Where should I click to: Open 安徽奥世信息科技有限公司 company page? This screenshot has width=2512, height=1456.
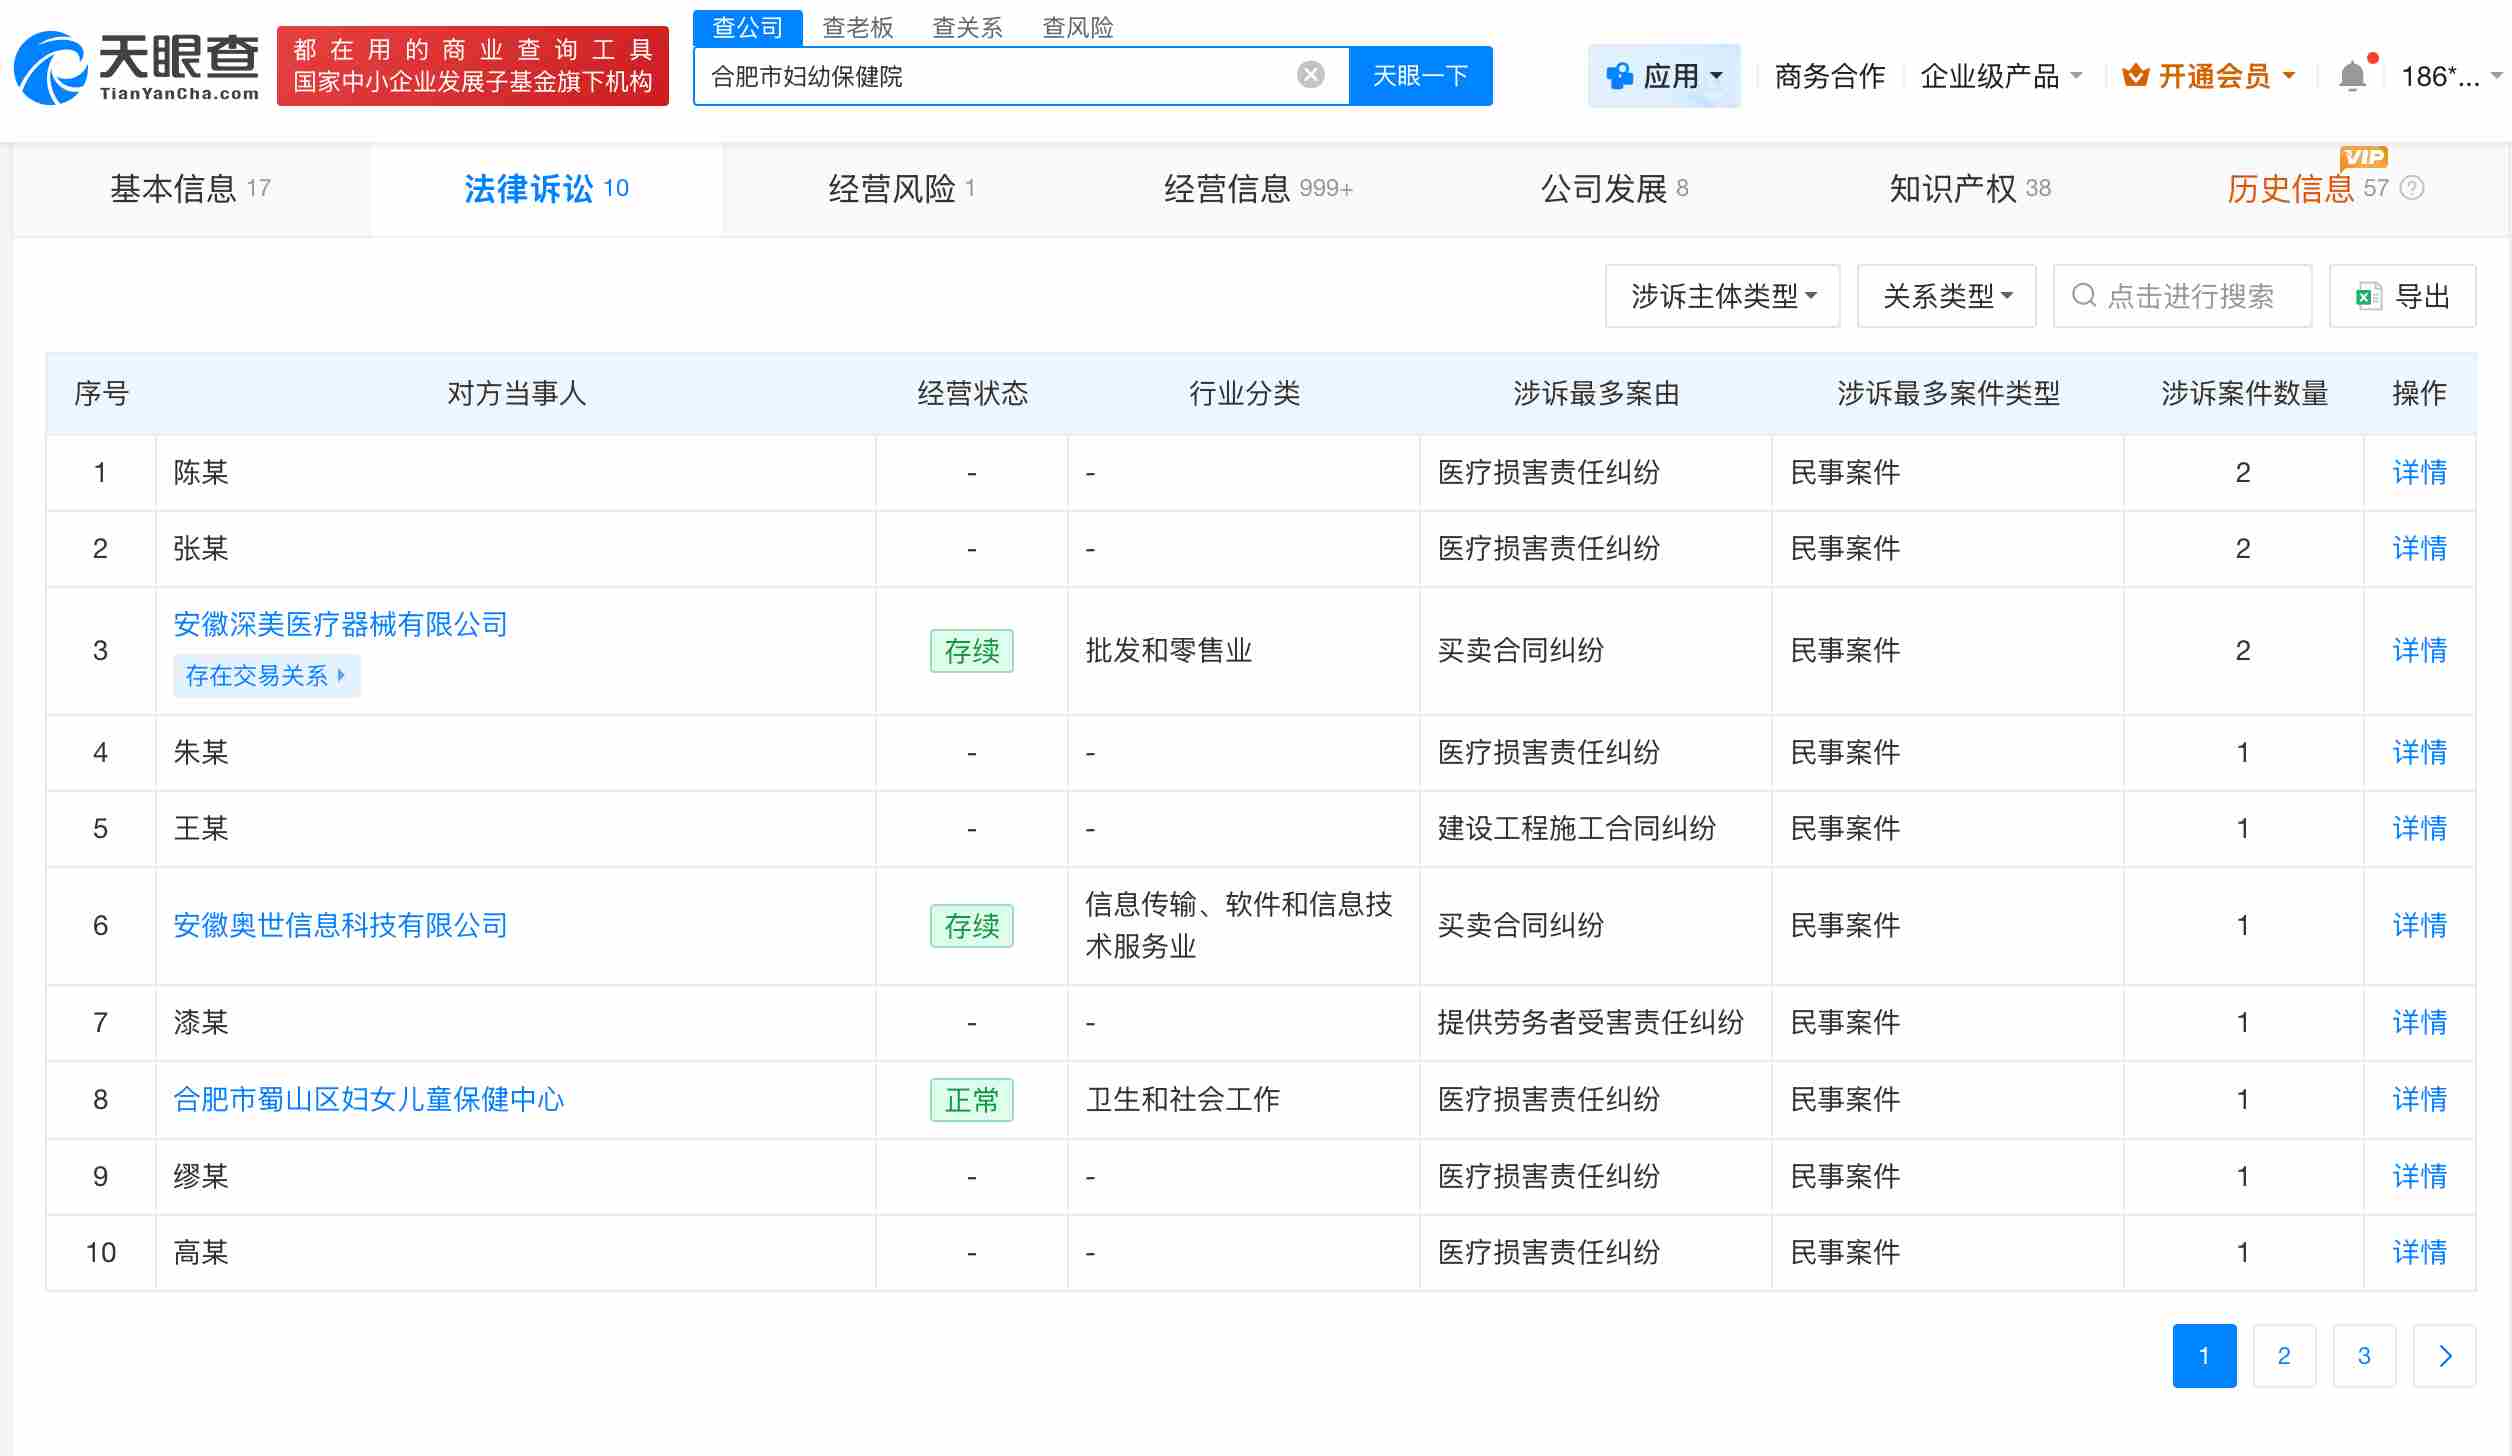339,925
